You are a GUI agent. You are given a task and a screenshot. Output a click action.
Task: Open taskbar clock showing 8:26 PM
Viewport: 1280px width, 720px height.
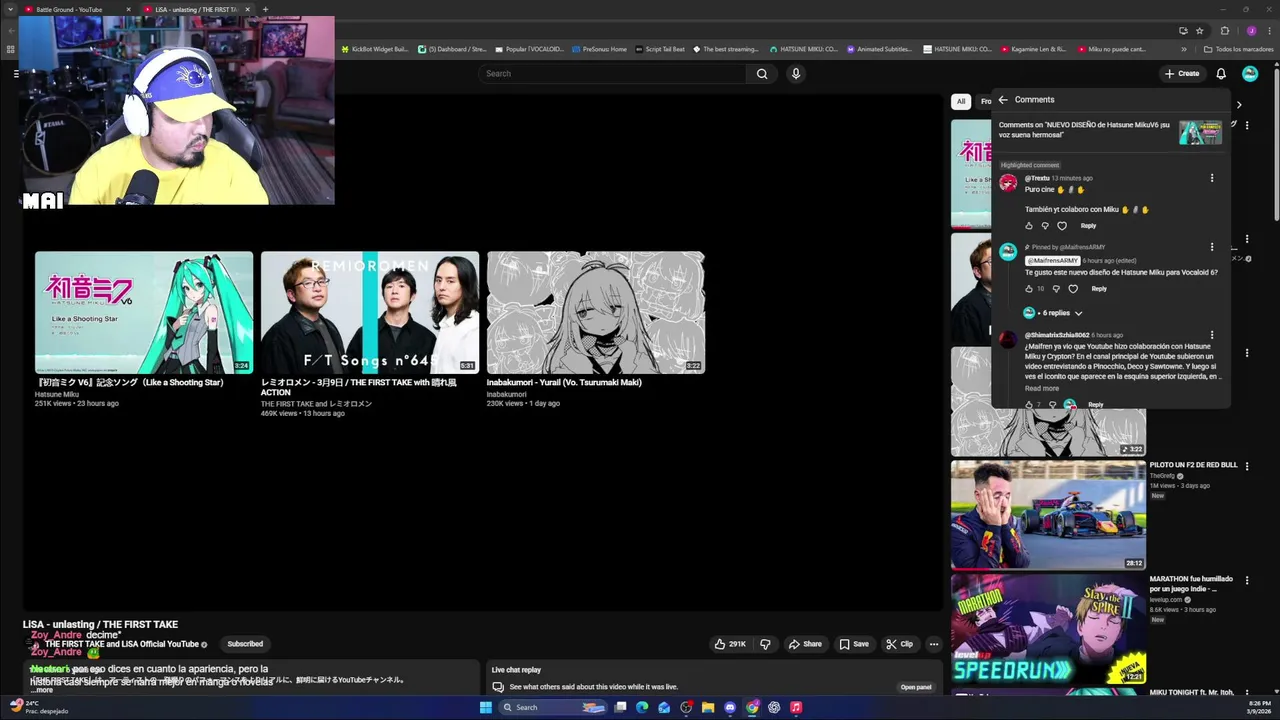(x=1259, y=707)
